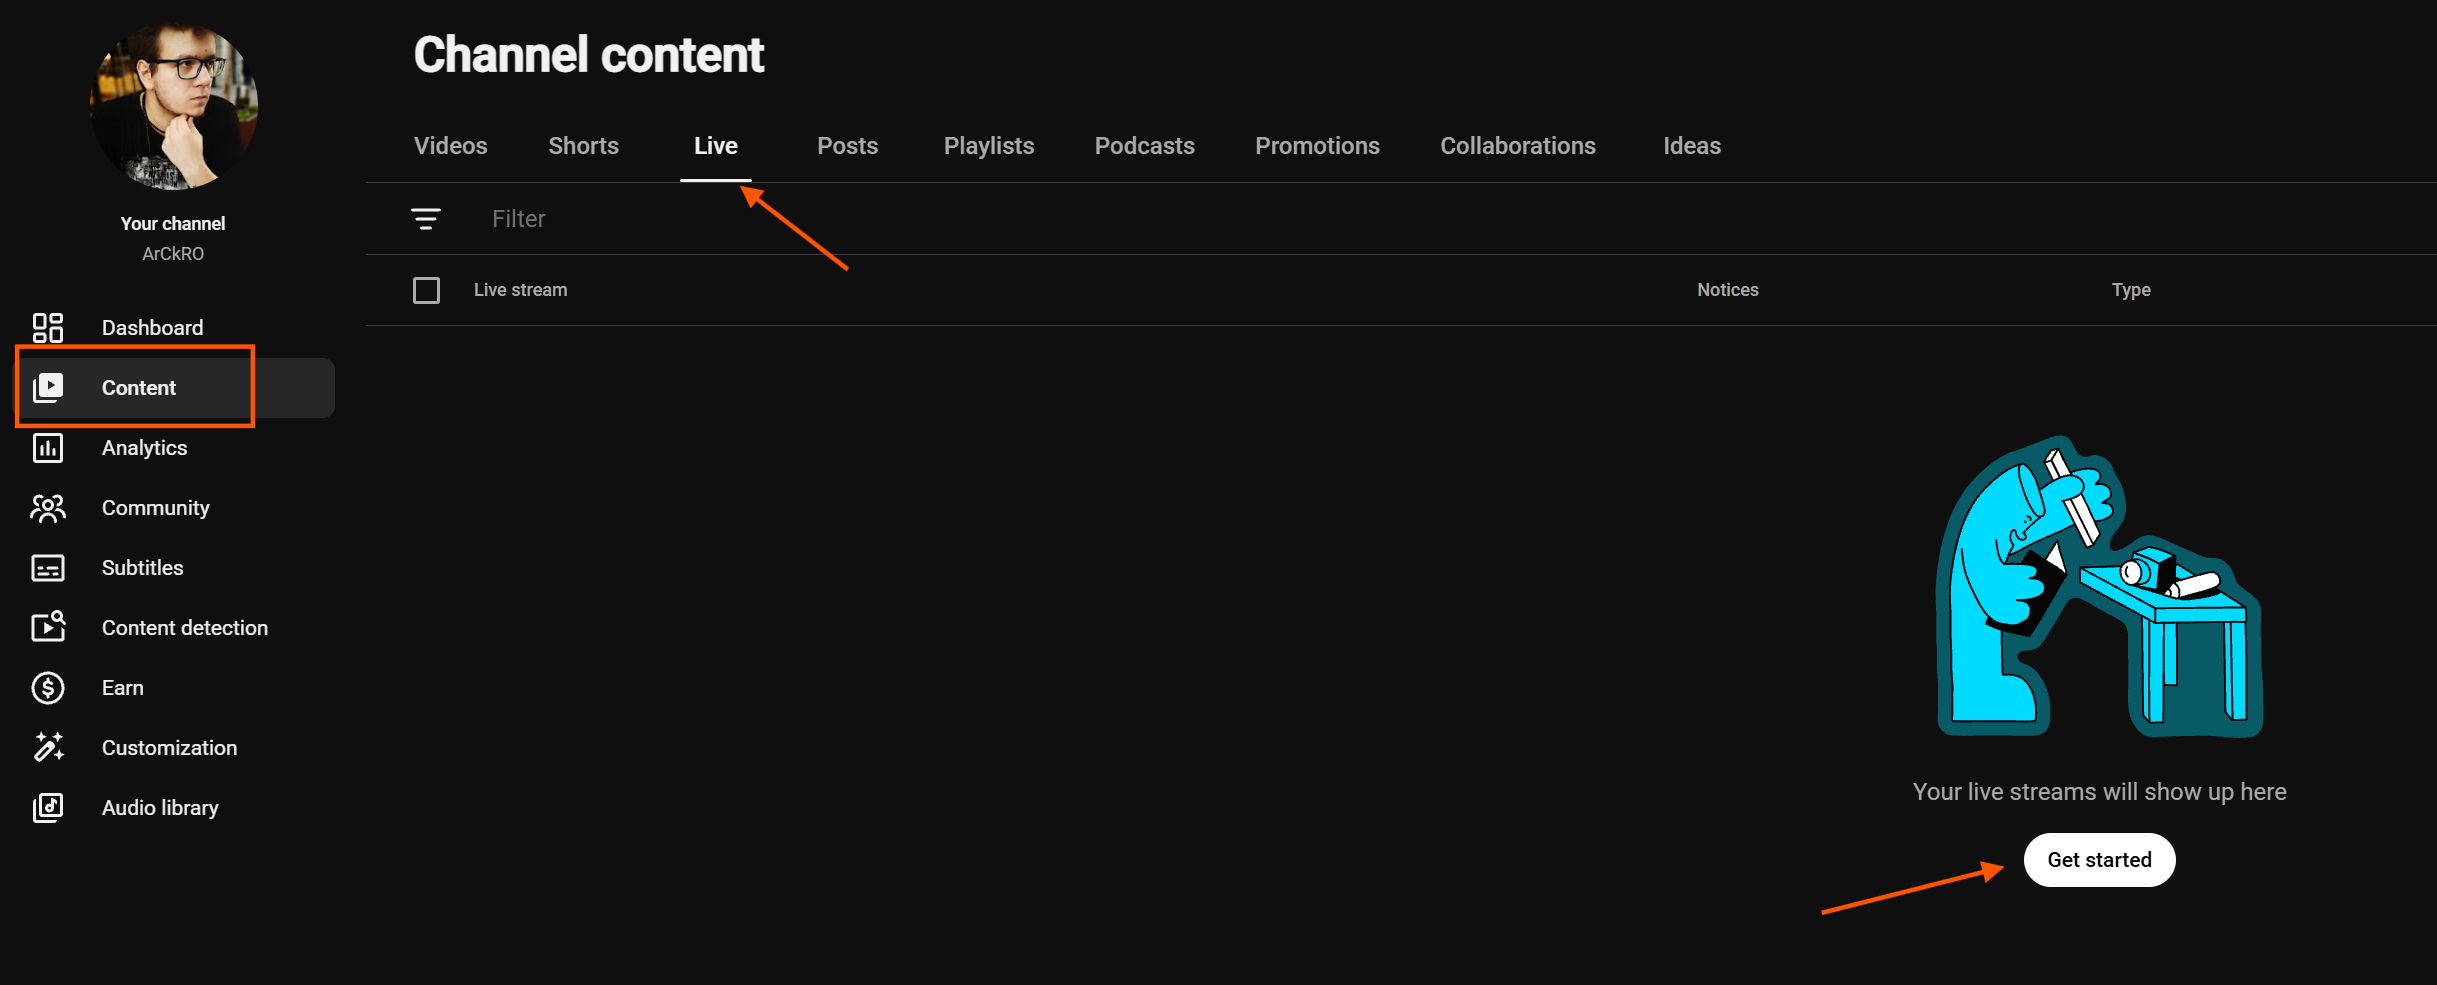The width and height of the screenshot is (2437, 985).
Task: Click the filter lines icon
Action: [x=426, y=219]
